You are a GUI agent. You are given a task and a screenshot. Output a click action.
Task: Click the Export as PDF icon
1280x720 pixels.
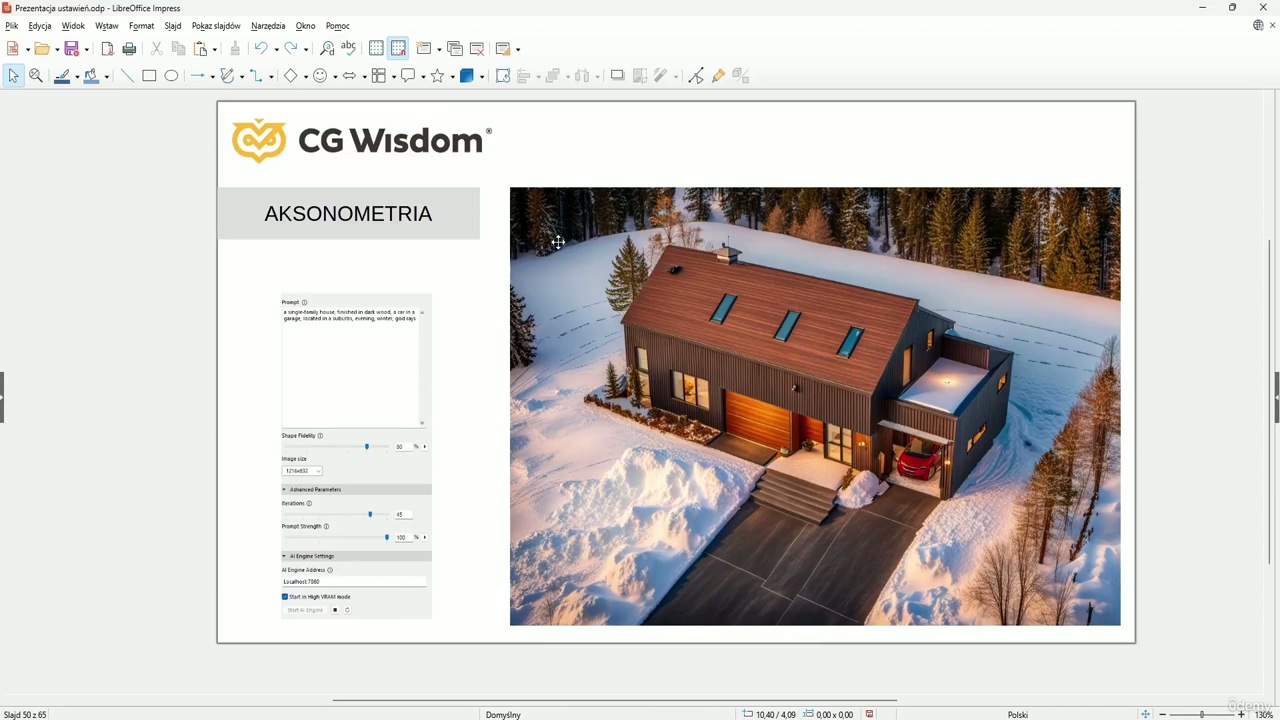click(108, 49)
